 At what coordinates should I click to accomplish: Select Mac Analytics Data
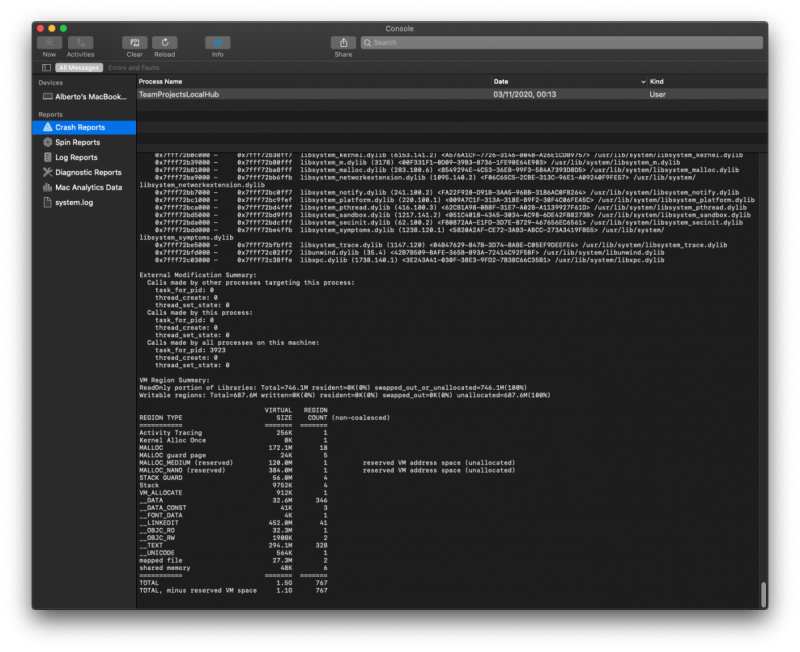pyautogui.click(x=88, y=187)
